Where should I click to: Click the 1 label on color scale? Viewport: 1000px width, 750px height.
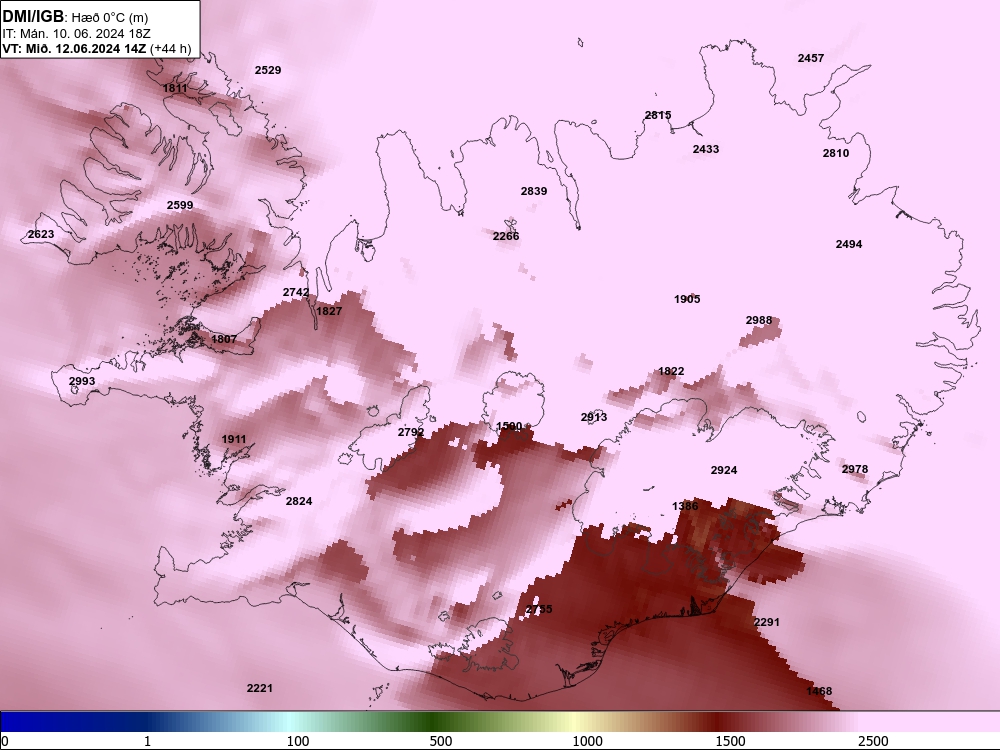(147, 741)
